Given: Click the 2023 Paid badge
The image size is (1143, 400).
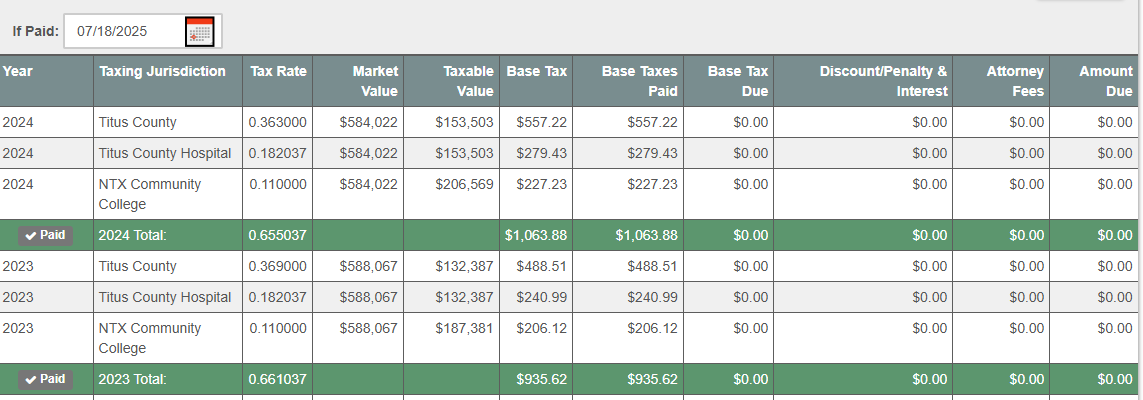Looking at the screenshot, I should (46, 379).
